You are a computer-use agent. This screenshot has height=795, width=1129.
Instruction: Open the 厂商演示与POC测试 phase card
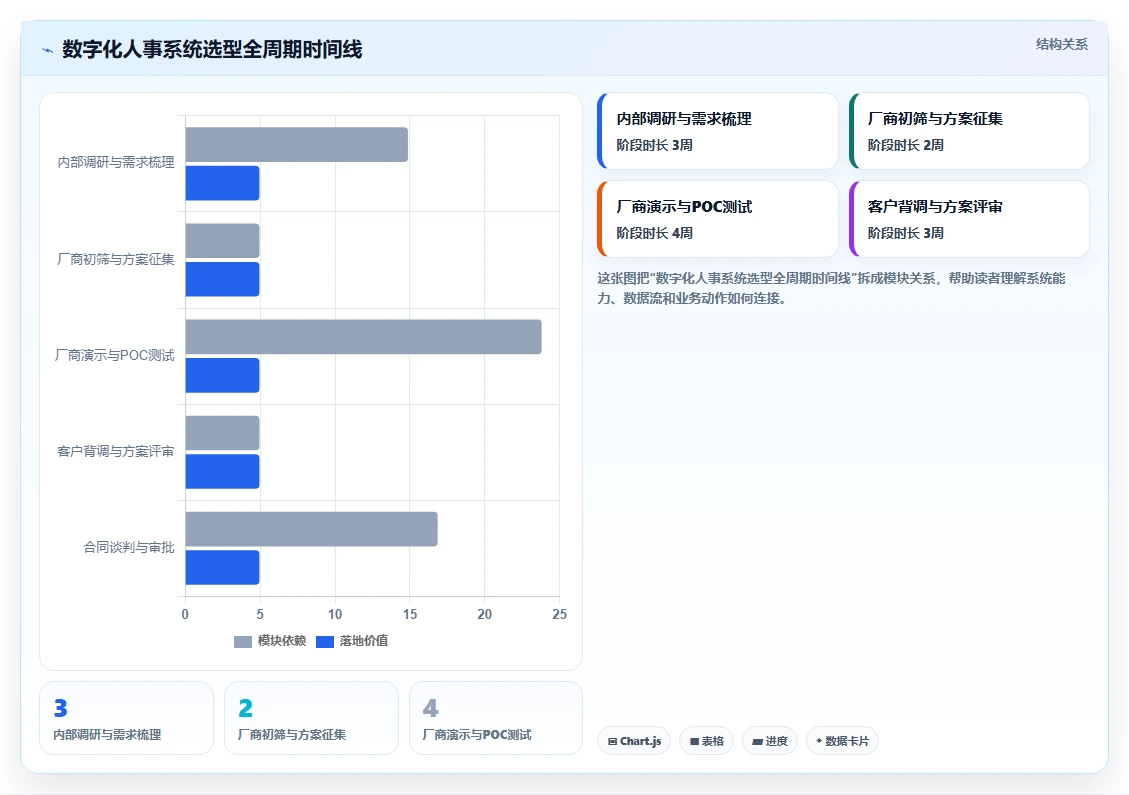click(x=718, y=219)
